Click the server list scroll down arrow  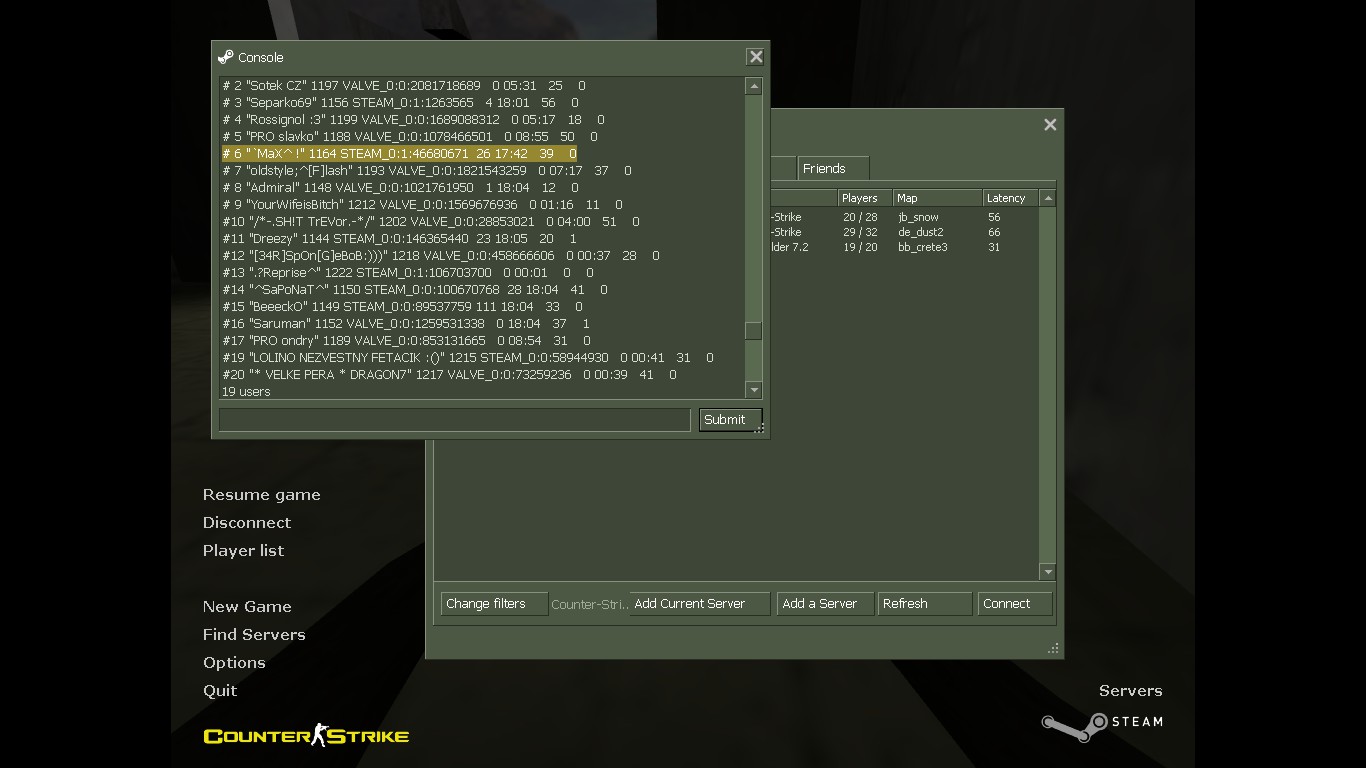1048,572
